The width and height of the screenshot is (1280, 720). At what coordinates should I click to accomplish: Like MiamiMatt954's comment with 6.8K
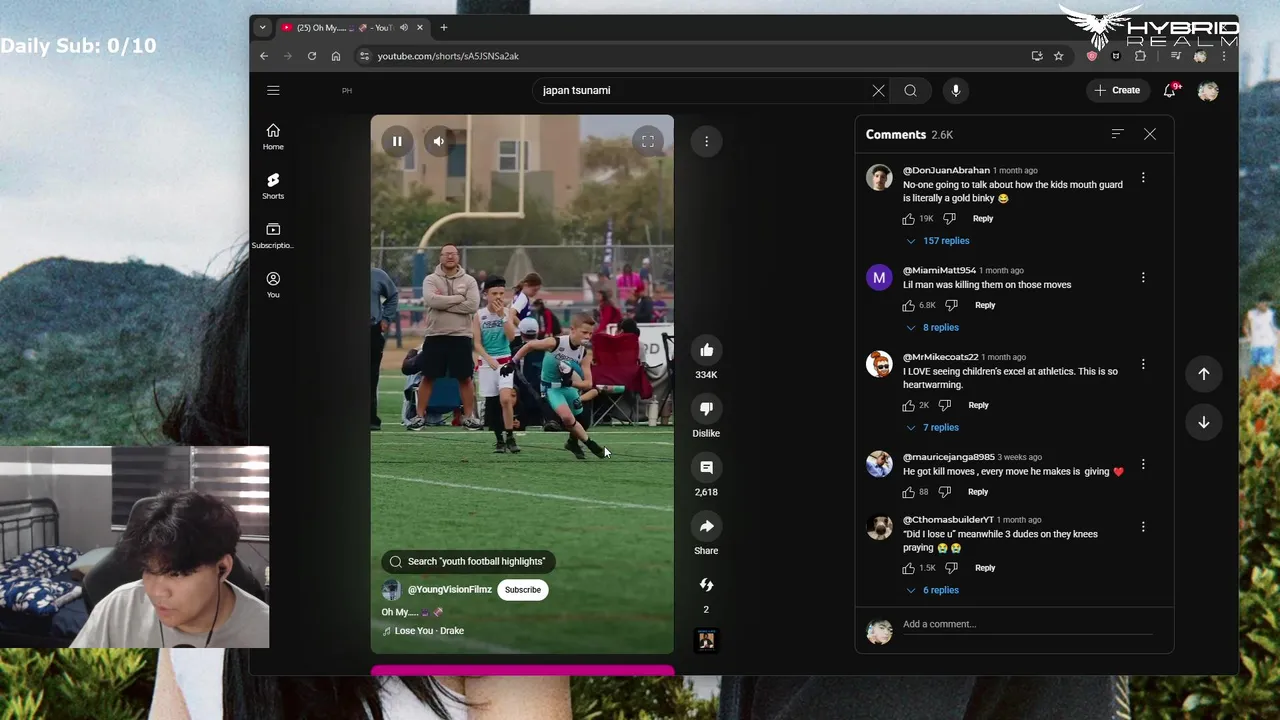[909, 306]
